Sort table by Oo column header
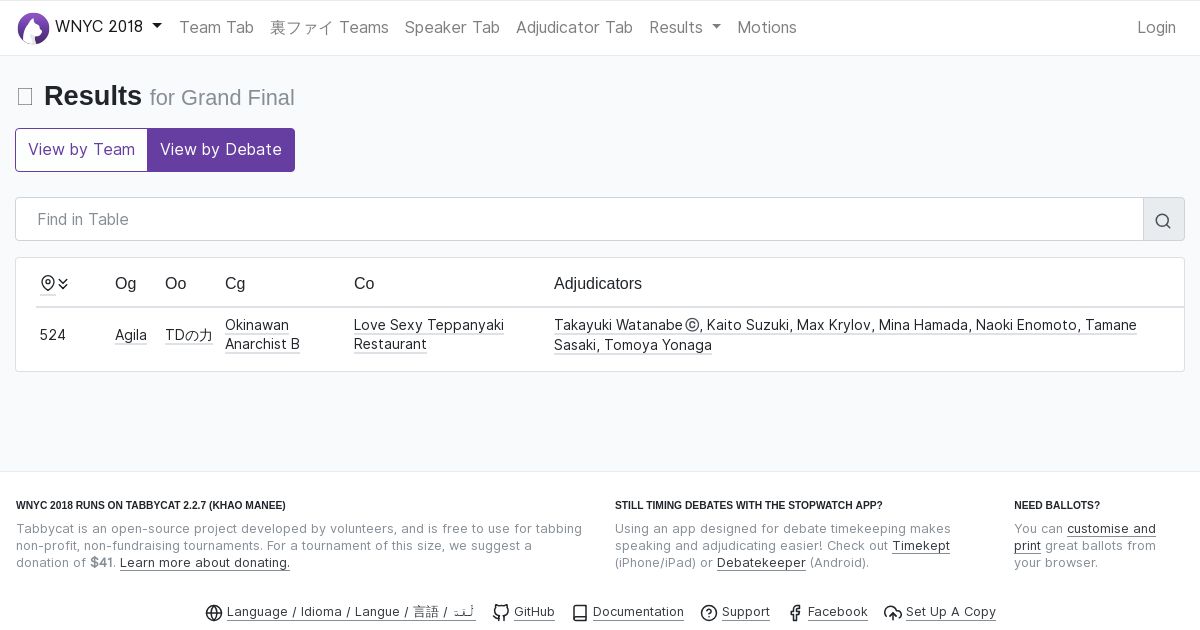 175,284
